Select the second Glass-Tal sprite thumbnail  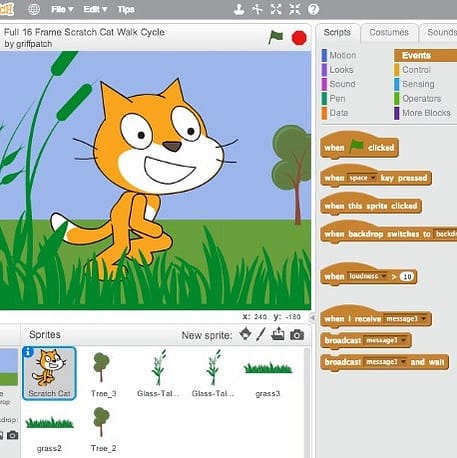click(x=213, y=373)
